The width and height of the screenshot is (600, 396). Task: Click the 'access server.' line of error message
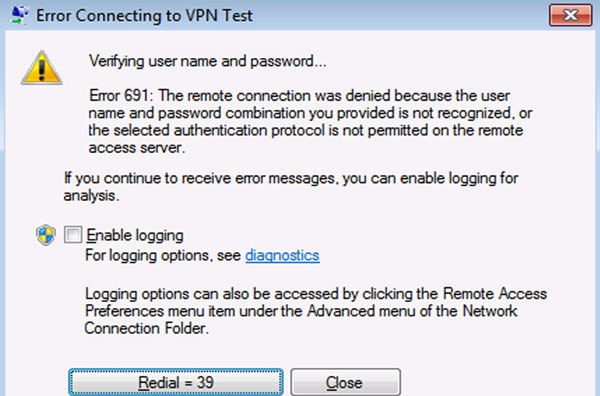point(137,148)
